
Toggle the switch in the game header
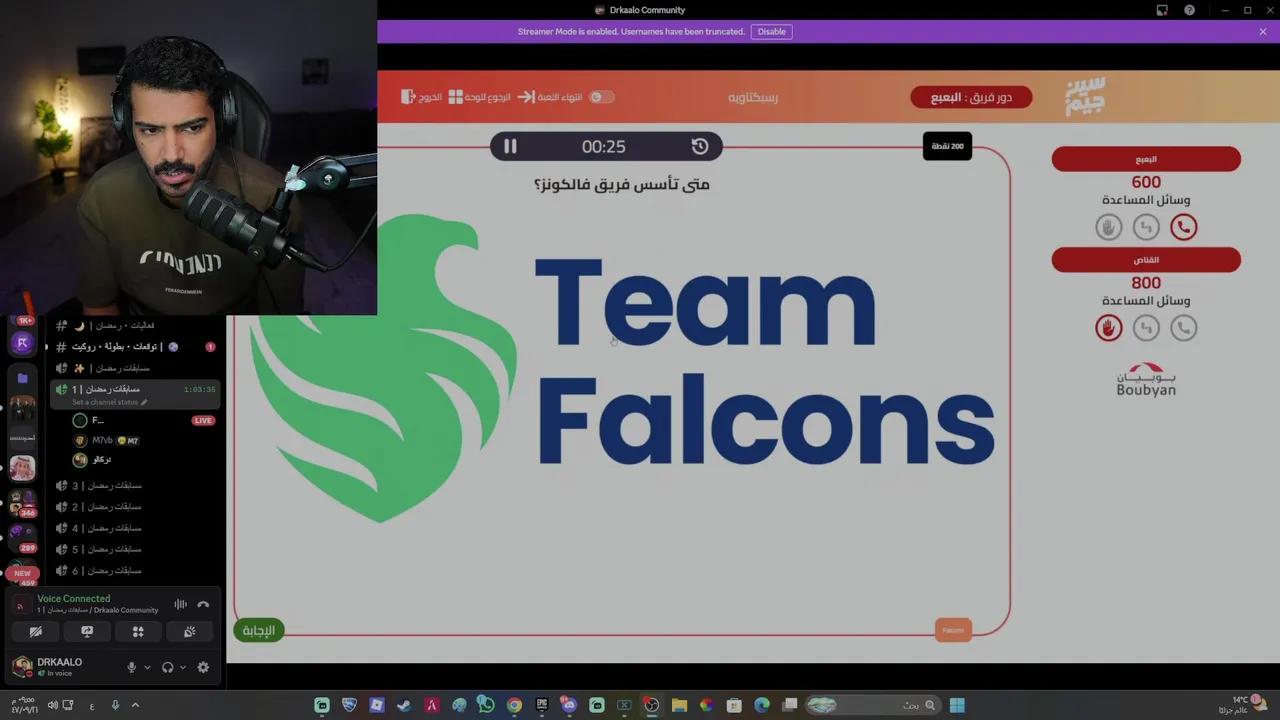pyautogui.click(x=600, y=97)
